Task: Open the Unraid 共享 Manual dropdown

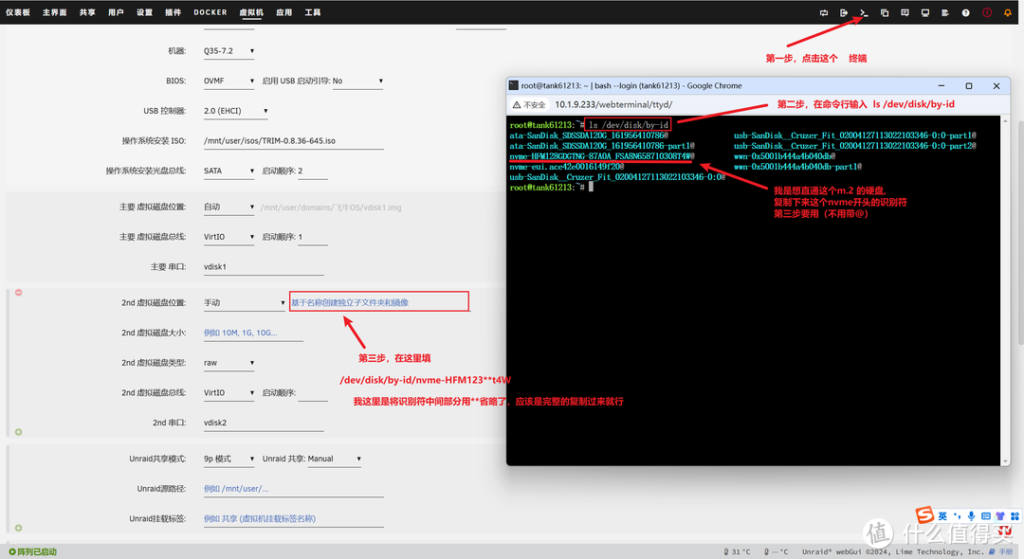Action: coord(334,459)
